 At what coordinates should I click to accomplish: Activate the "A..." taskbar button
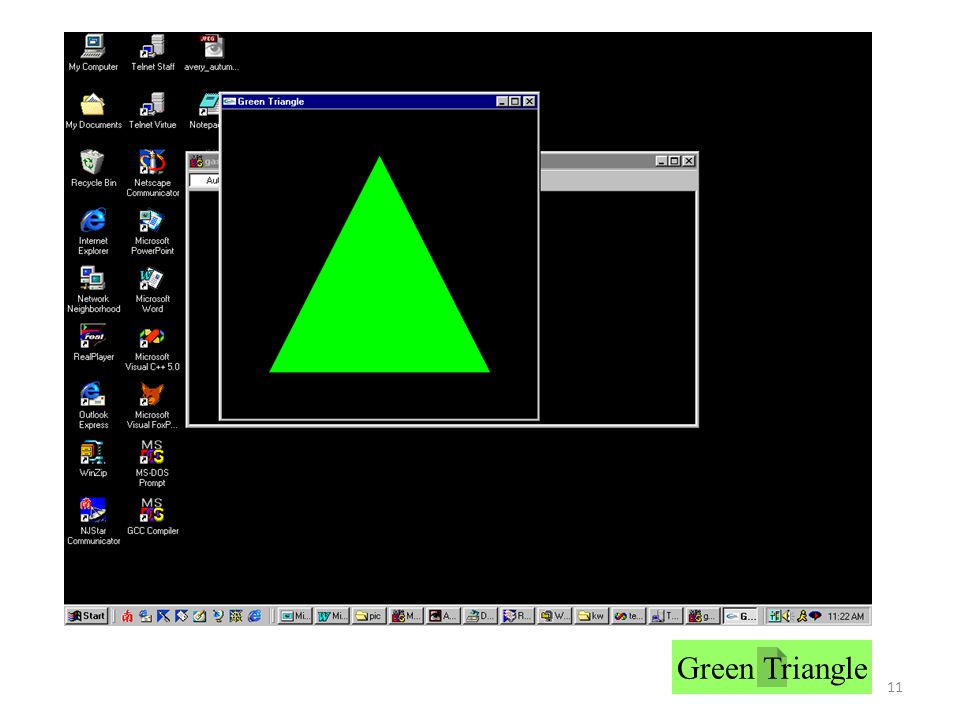click(443, 616)
